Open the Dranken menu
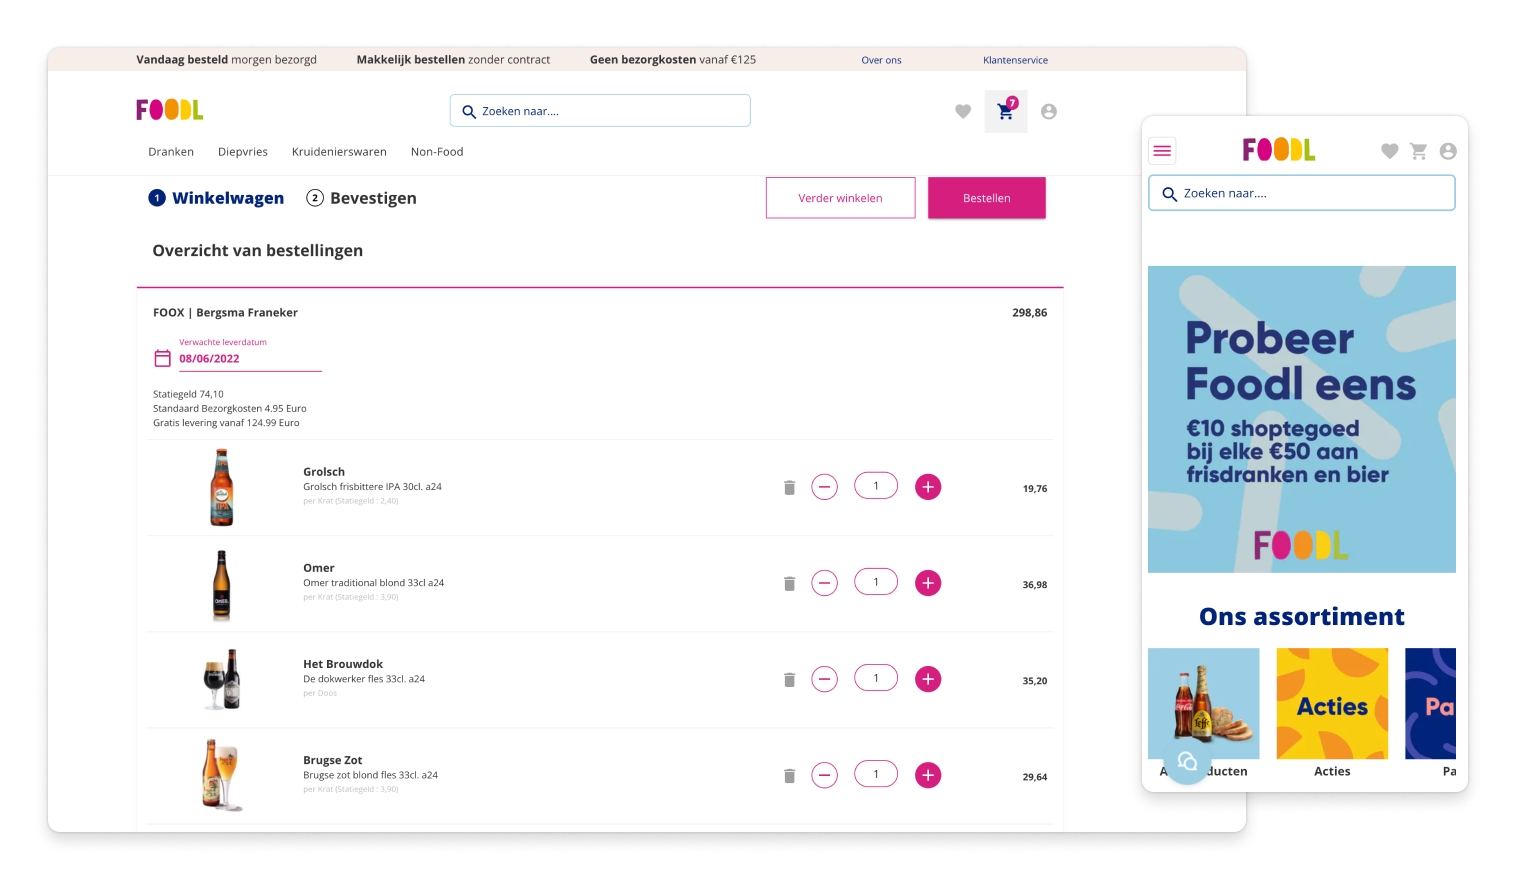 171,152
